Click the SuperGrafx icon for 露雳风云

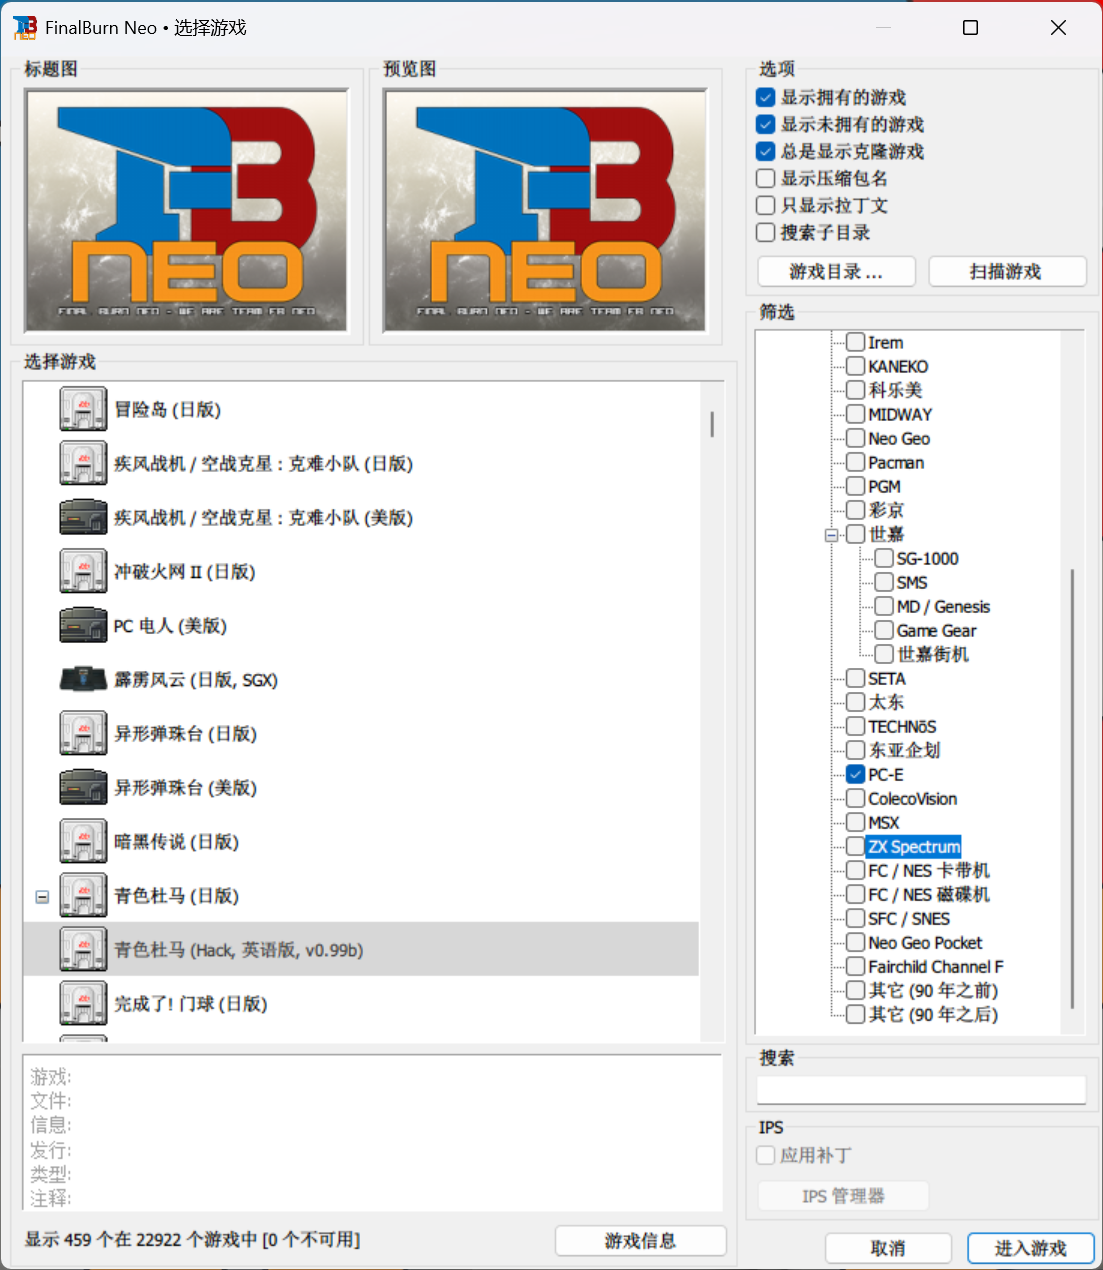pos(83,679)
